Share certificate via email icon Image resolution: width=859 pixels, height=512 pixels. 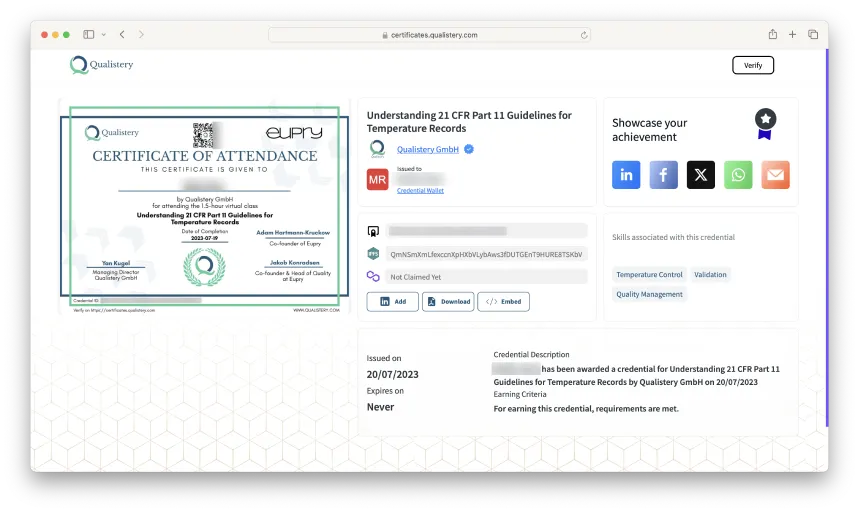coord(775,175)
